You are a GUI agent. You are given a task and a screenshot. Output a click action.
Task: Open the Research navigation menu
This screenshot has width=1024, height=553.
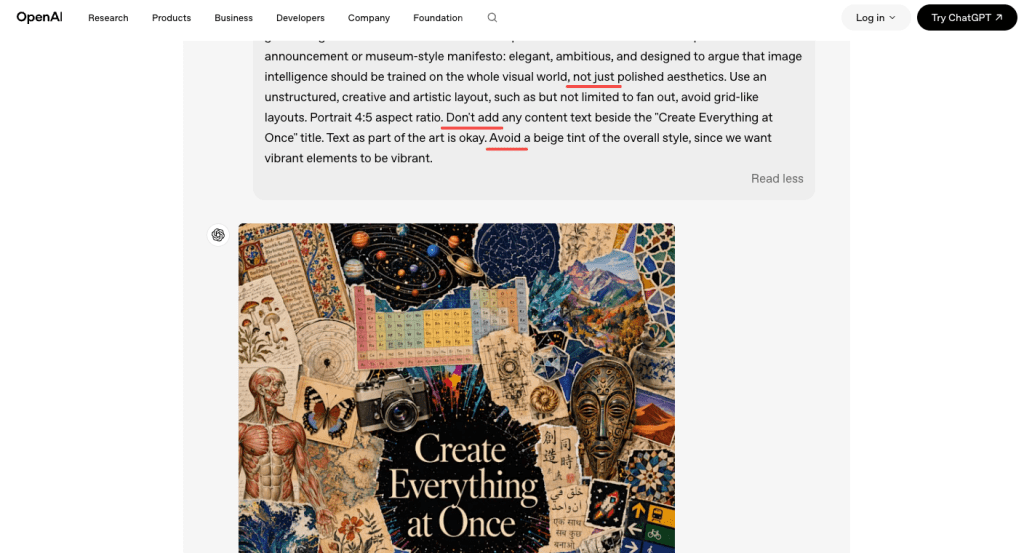[x=108, y=18]
